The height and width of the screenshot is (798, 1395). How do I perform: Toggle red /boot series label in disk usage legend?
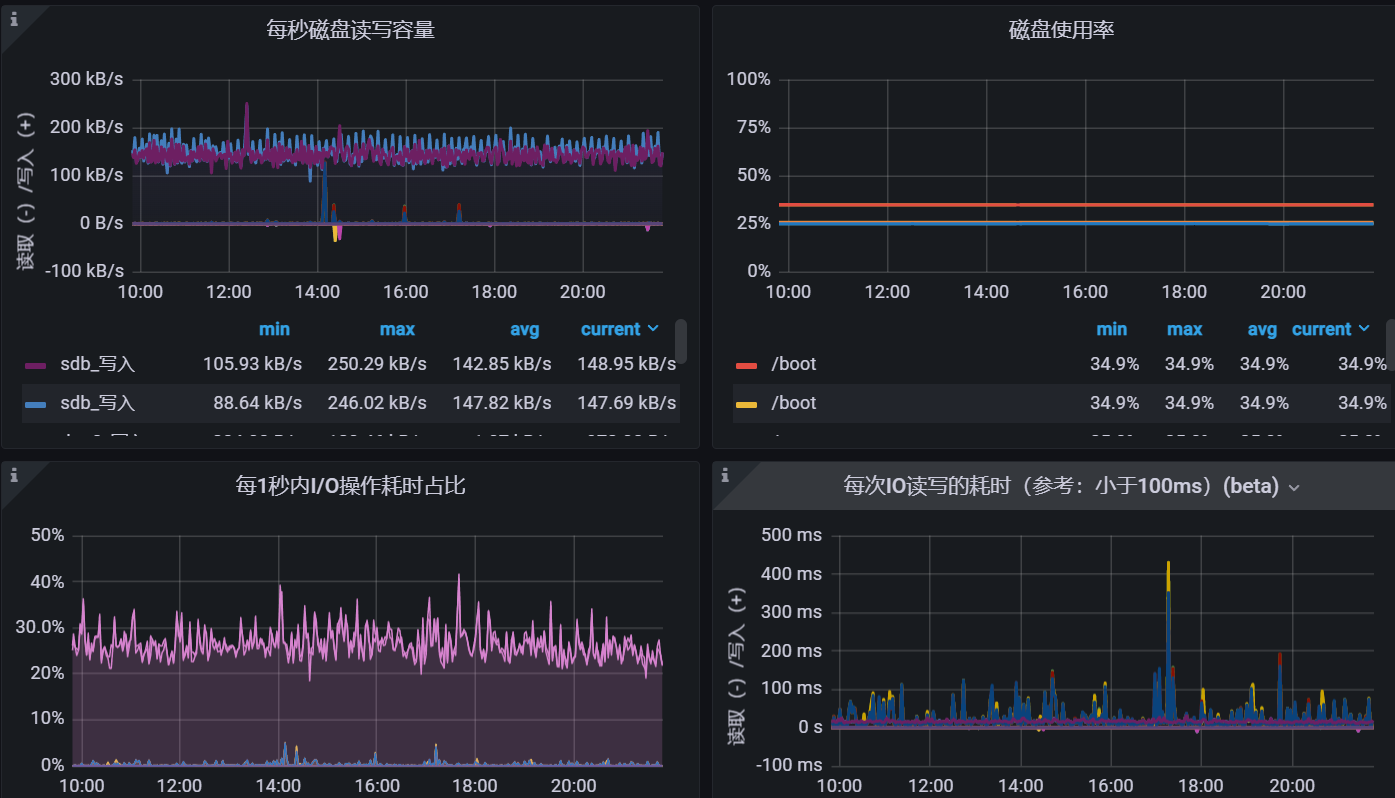pyautogui.click(x=794, y=365)
